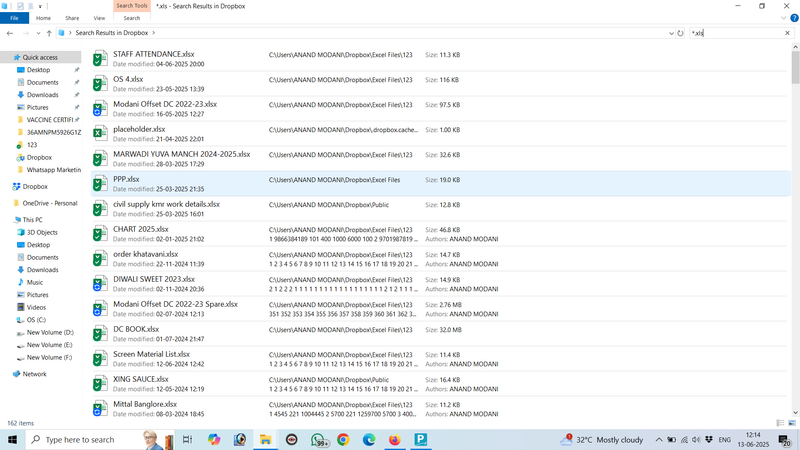Screen dimensions: 800x450
Task: Click the Up arrow navigation icon
Action: [49, 33]
